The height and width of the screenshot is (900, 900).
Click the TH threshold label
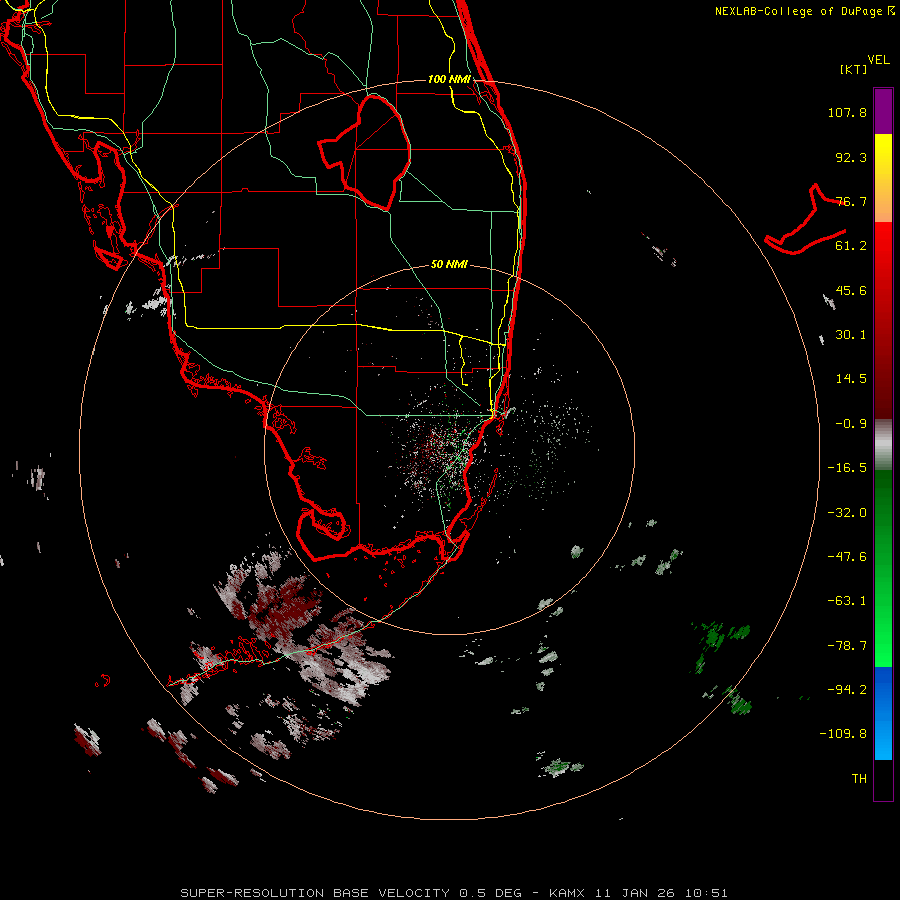[x=859, y=779]
